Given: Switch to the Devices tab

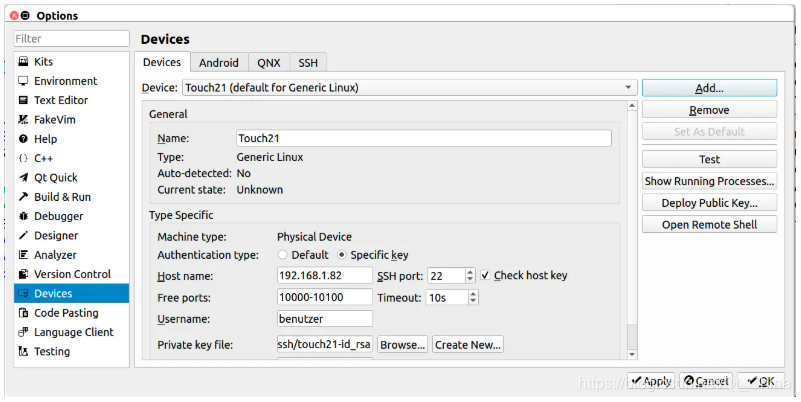Looking at the screenshot, I should coord(162,62).
